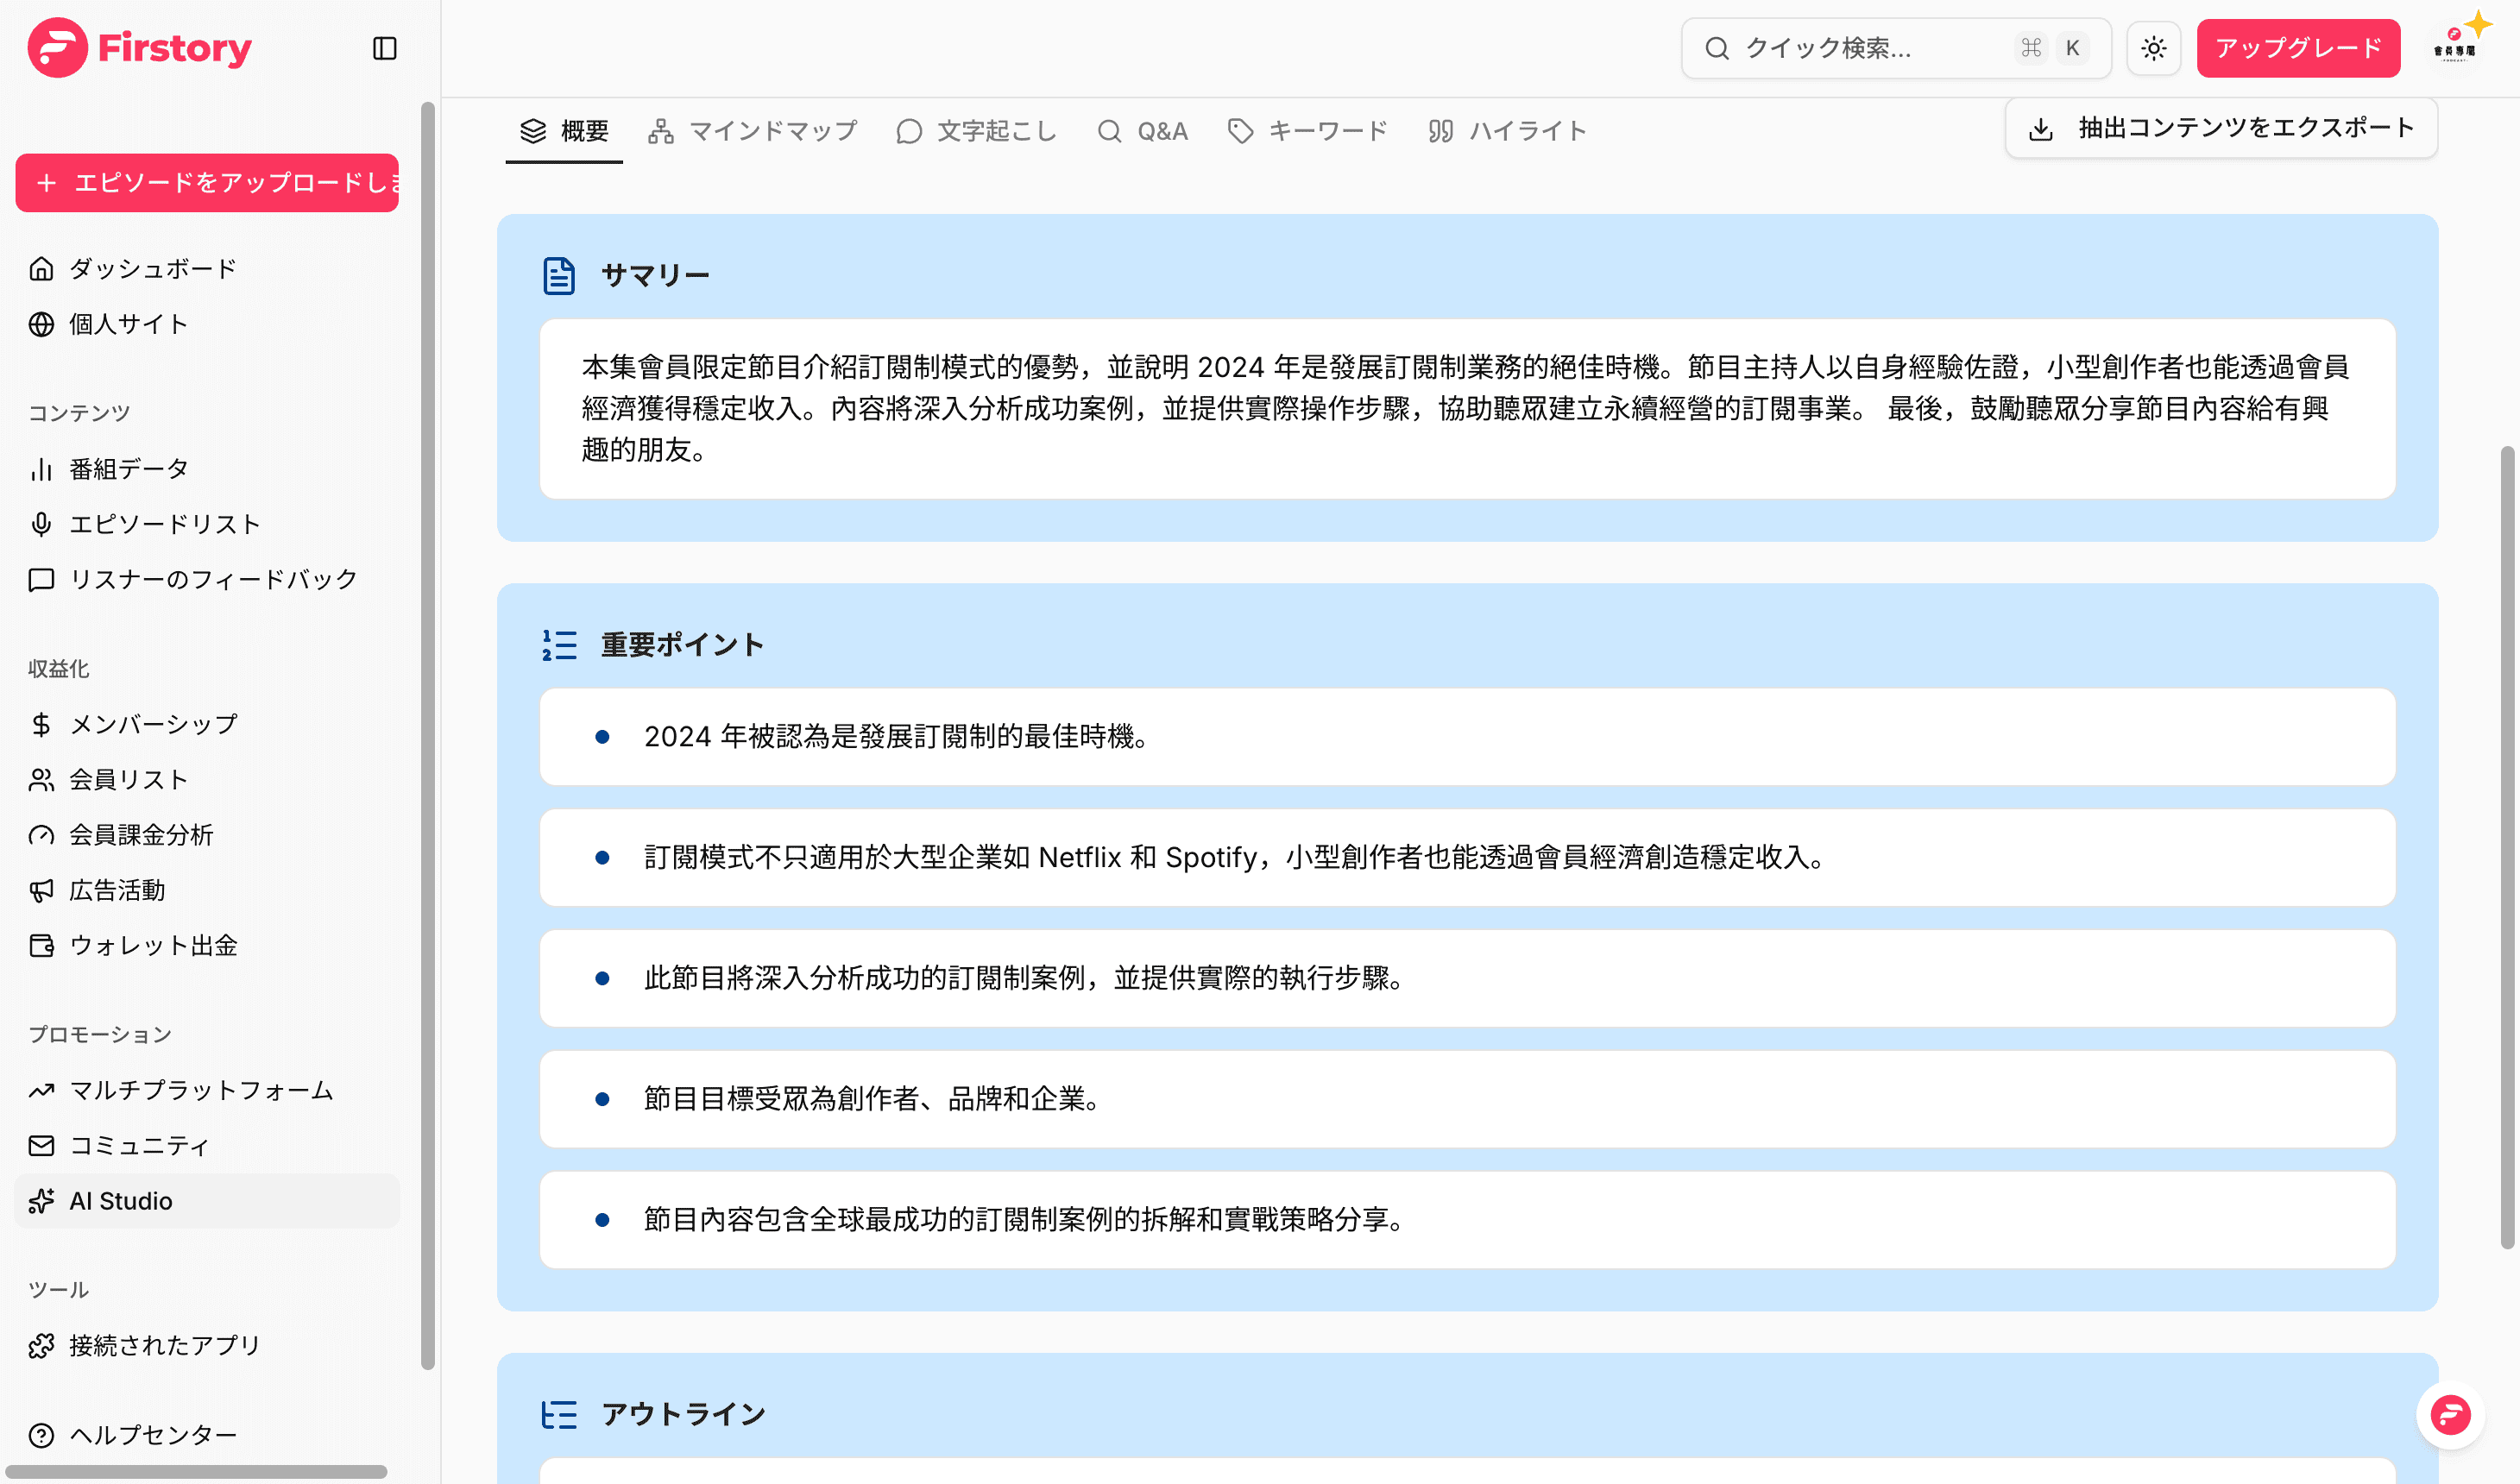Click the アウトライン list icon
Viewport: 2520px width, 1484px height.
point(559,1415)
